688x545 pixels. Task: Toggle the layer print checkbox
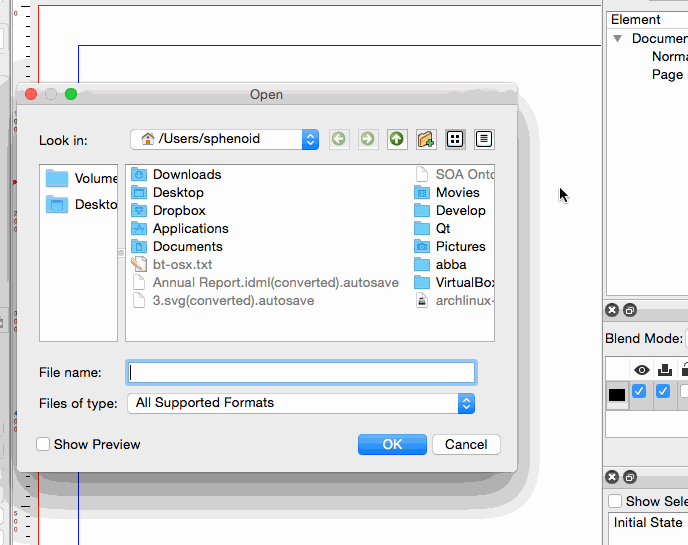coord(662,392)
